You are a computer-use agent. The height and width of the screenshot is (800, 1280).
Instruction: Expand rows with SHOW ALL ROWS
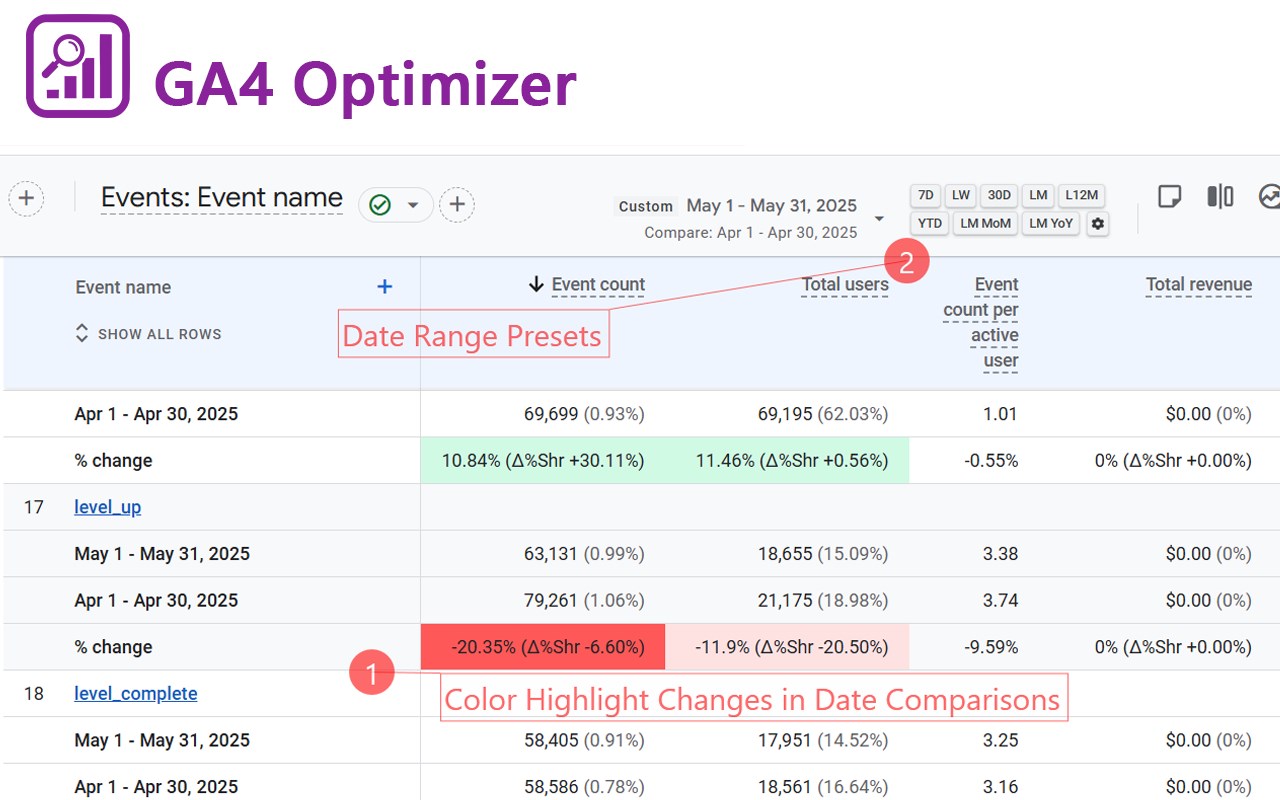click(x=148, y=334)
